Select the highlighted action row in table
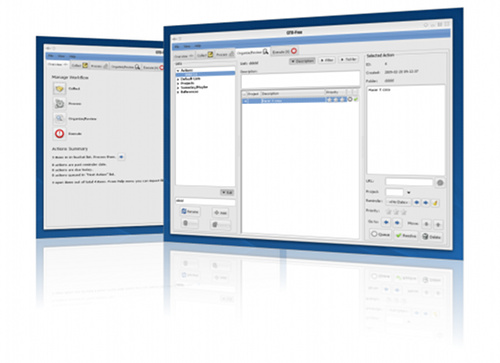The height and width of the screenshot is (363, 500). 300,100
